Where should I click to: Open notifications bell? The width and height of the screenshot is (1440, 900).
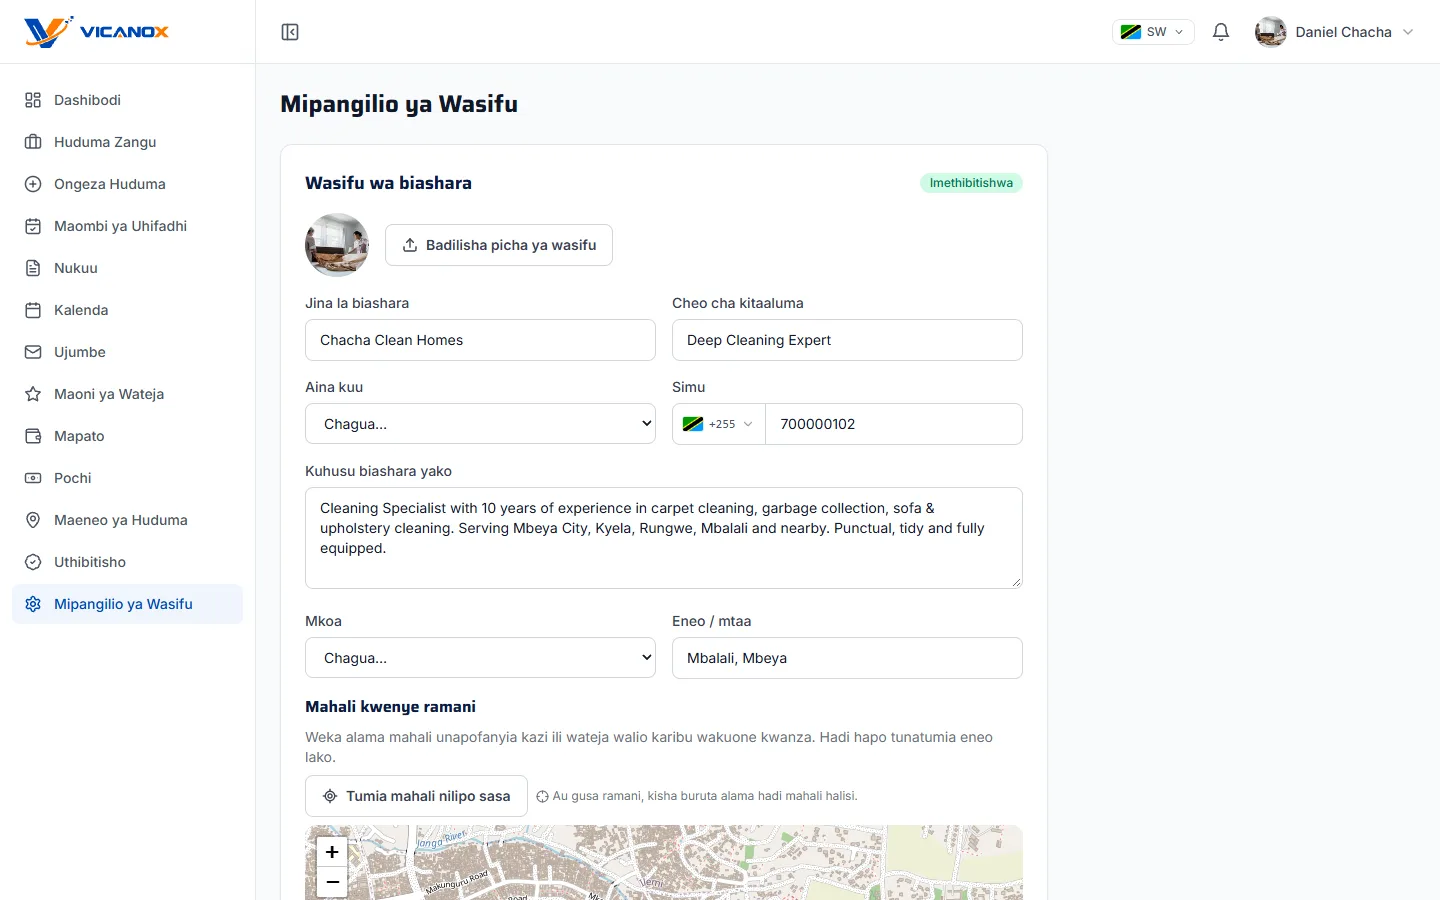1221,32
